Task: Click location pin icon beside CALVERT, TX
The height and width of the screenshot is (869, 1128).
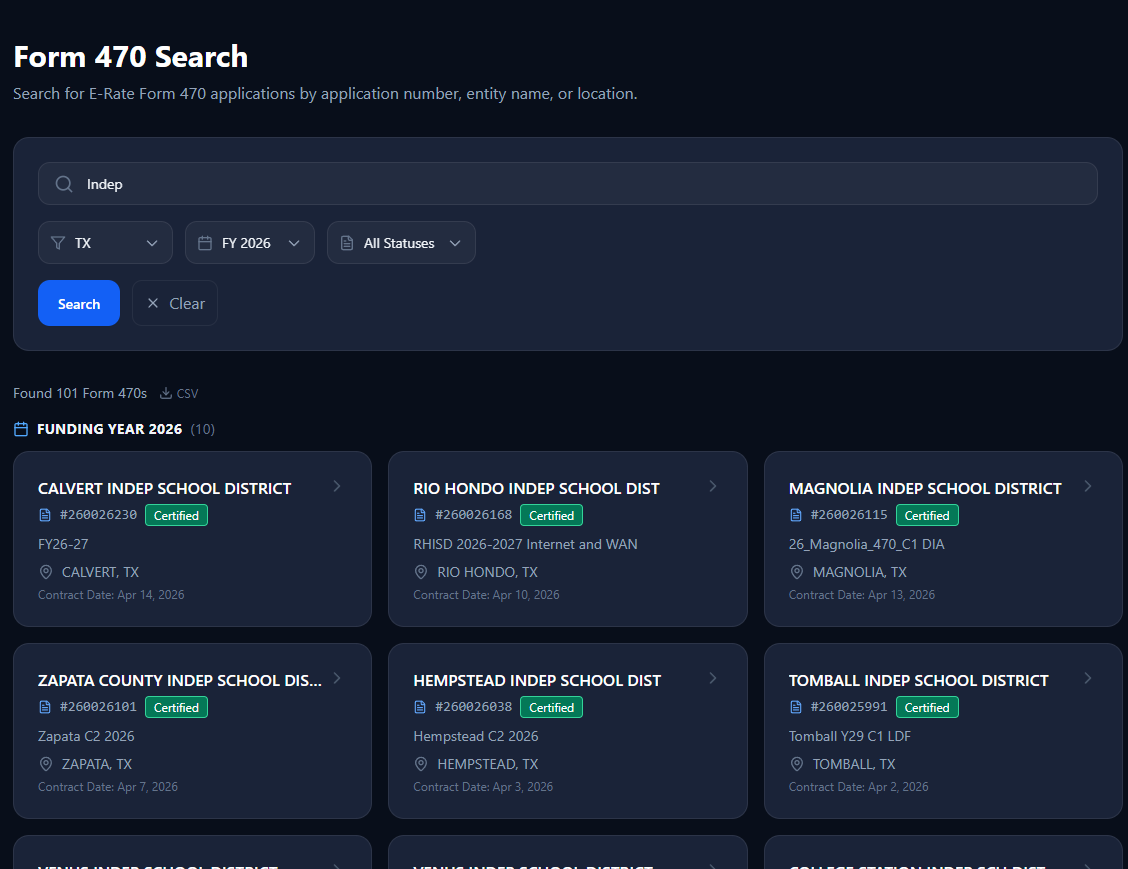Action: [46, 572]
